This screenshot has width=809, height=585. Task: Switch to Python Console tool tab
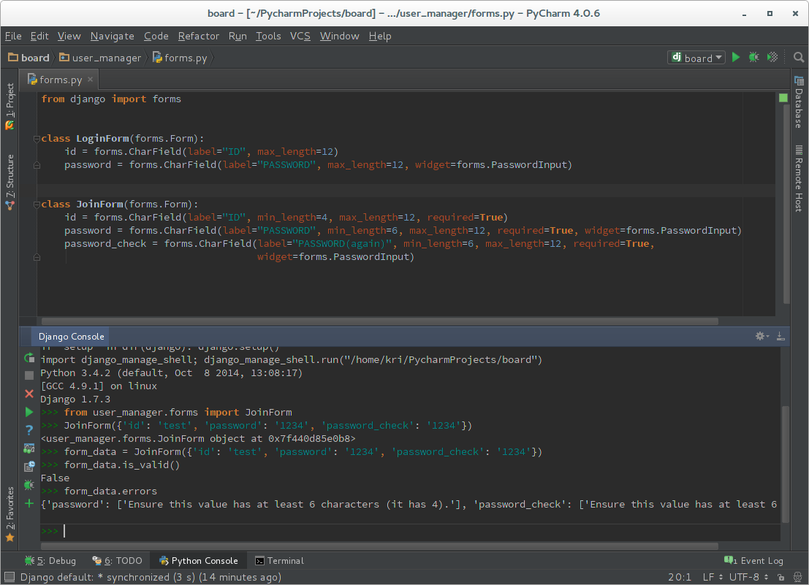(x=199, y=561)
